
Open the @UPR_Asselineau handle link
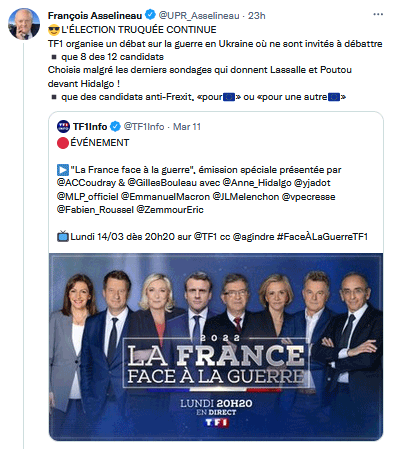(199, 16)
